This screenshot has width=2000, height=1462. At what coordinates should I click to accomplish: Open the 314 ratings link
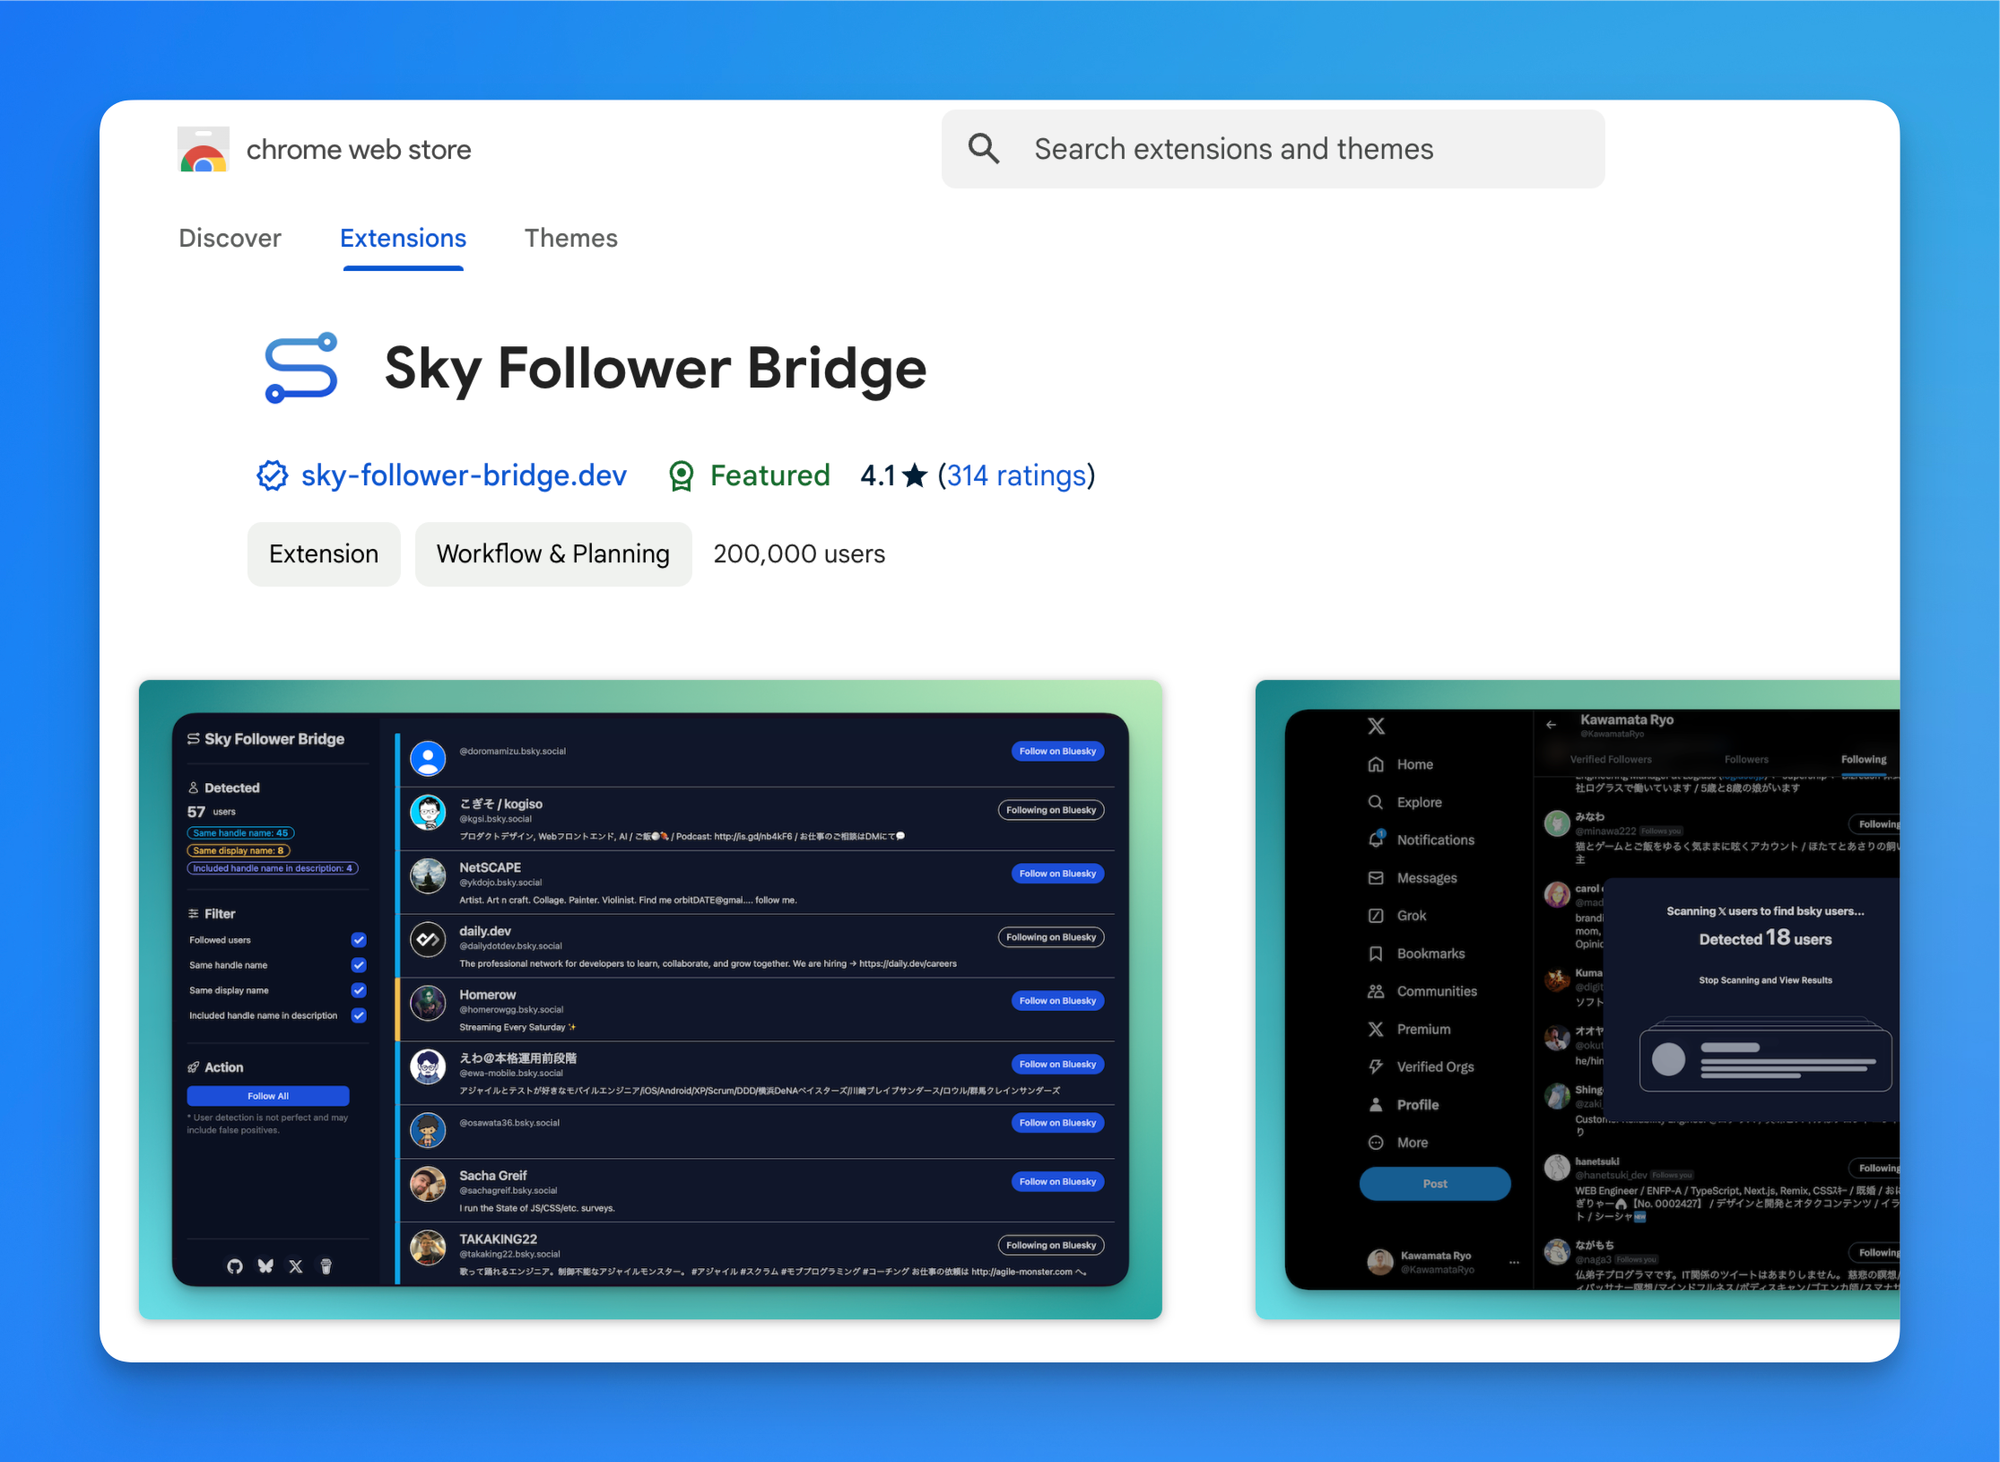(x=1016, y=475)
